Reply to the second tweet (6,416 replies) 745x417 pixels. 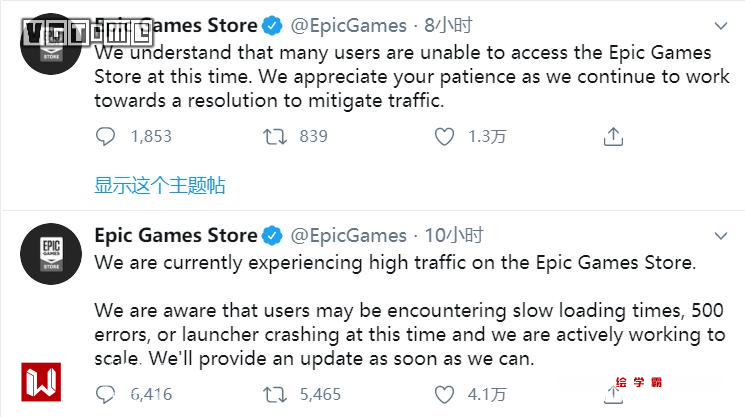point(106,393)
